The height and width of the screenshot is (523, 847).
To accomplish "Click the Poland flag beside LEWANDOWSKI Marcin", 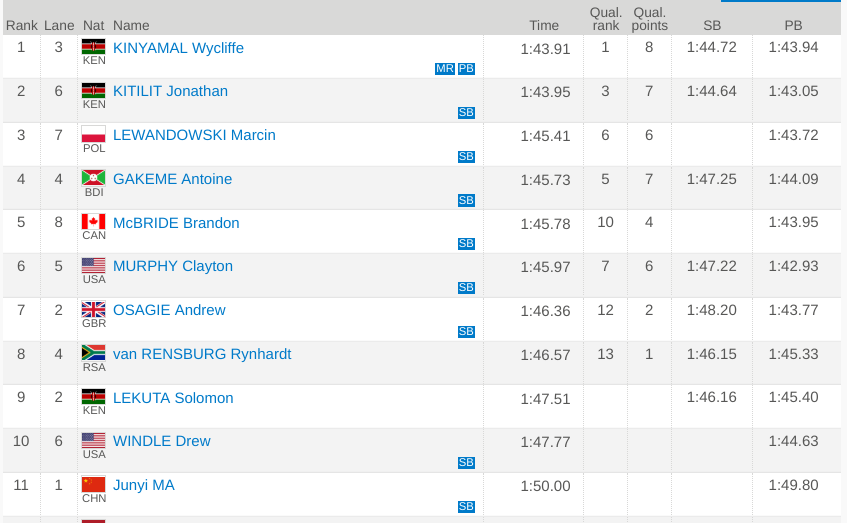I will [93, 134].
